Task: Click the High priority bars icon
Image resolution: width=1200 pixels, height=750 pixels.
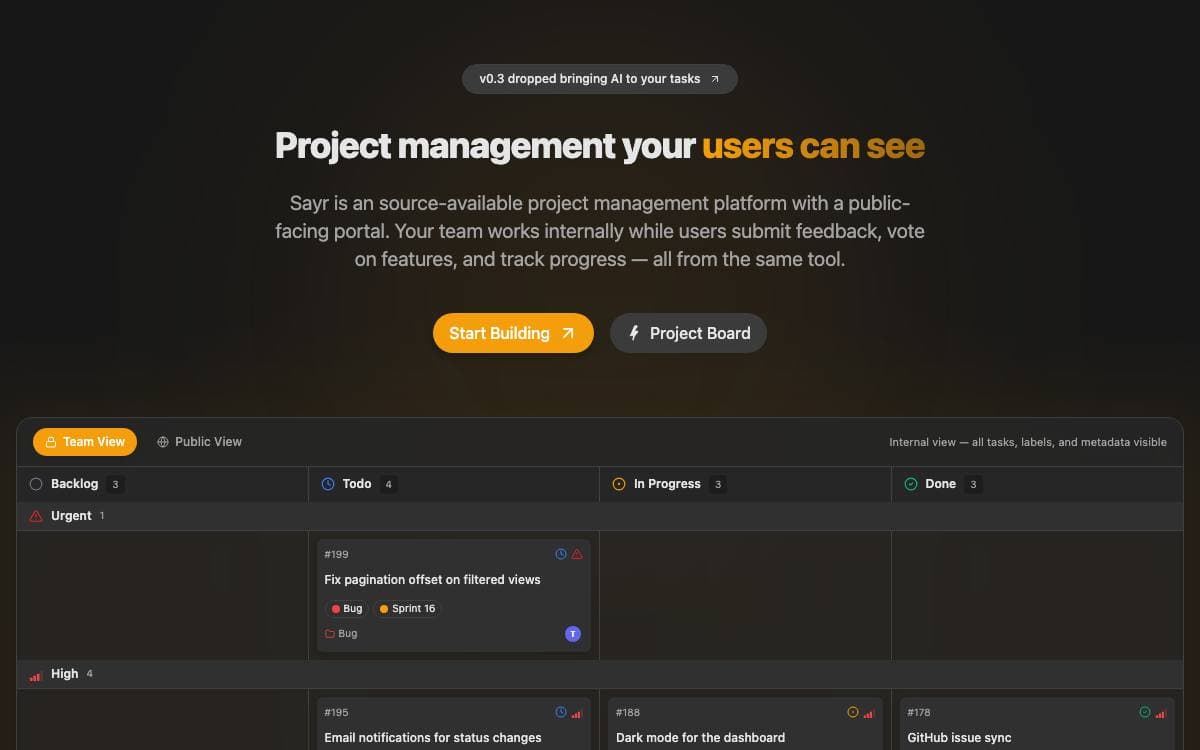Action: pyautogui.click(x=36, y=676)
